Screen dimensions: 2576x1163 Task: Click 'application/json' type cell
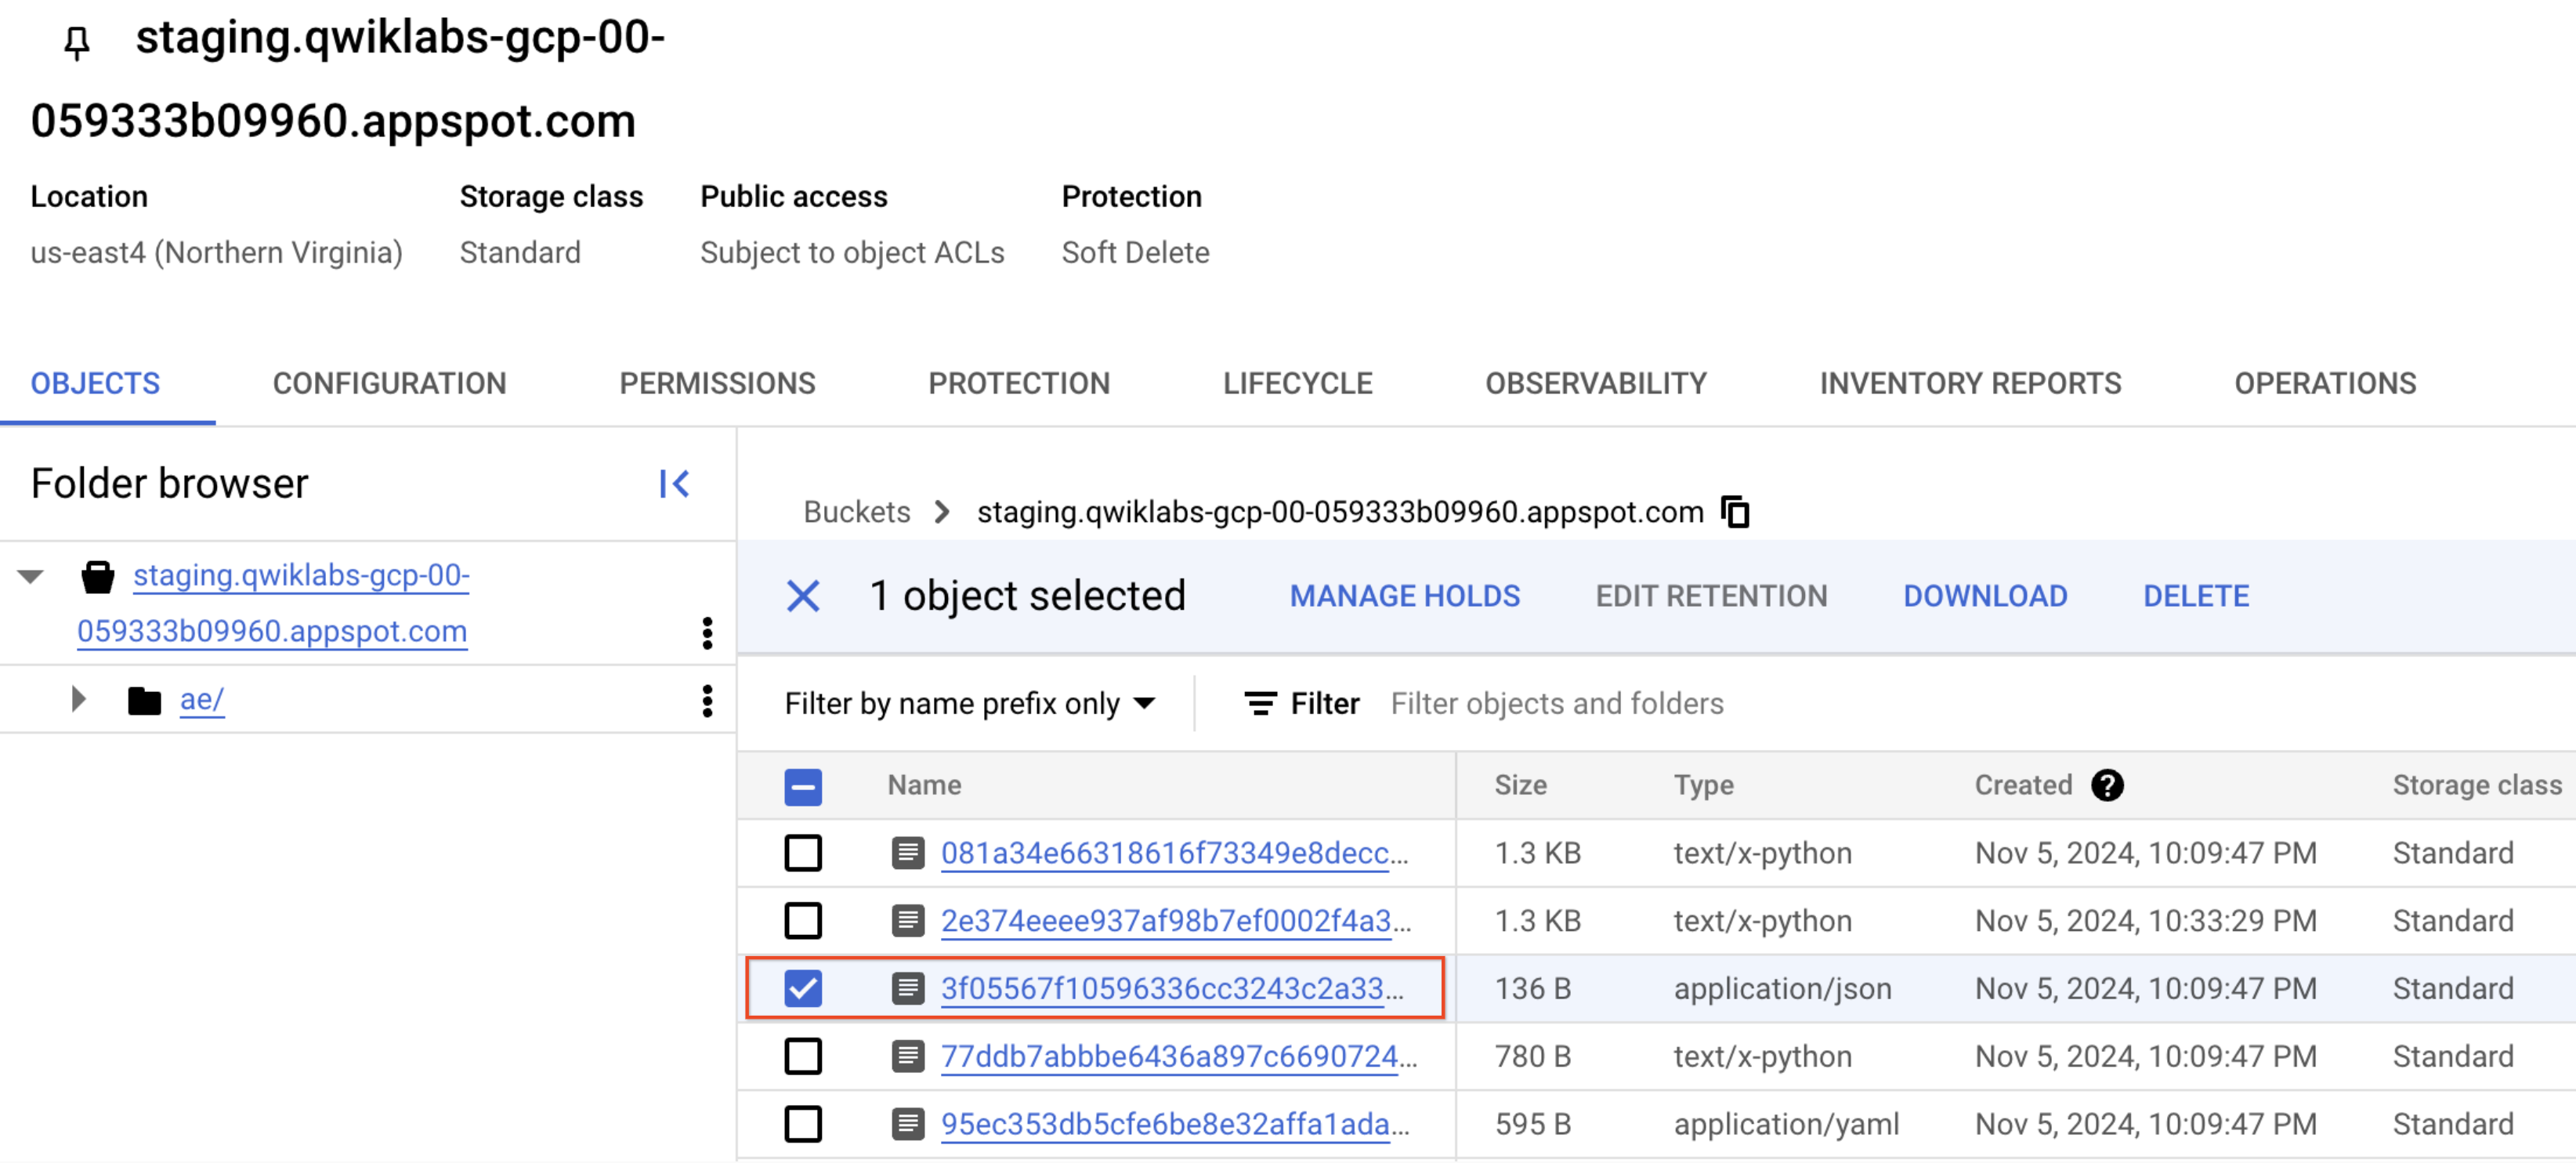(x=1782, y=990)
